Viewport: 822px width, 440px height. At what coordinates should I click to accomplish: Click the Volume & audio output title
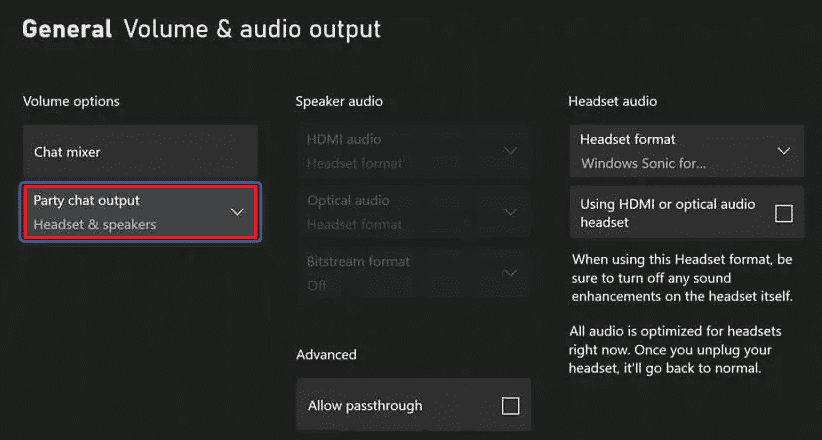(x=252, y=29)
